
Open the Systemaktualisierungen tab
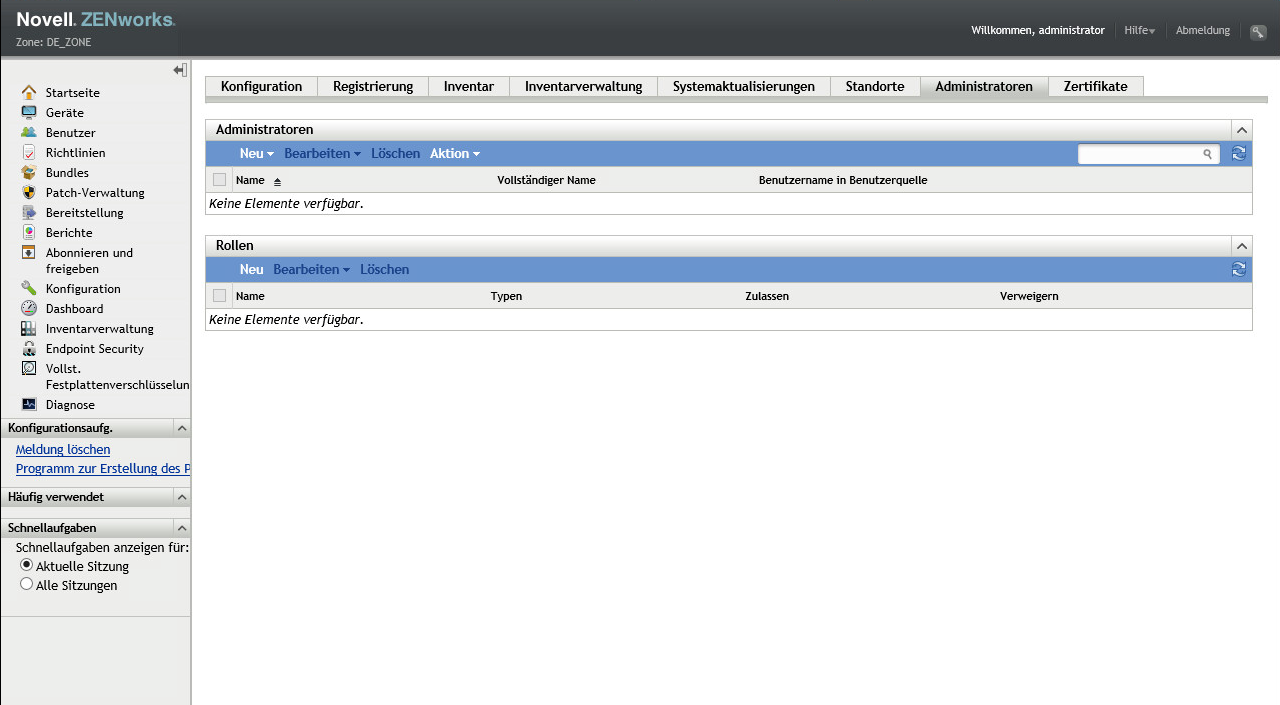pos(744,86)
